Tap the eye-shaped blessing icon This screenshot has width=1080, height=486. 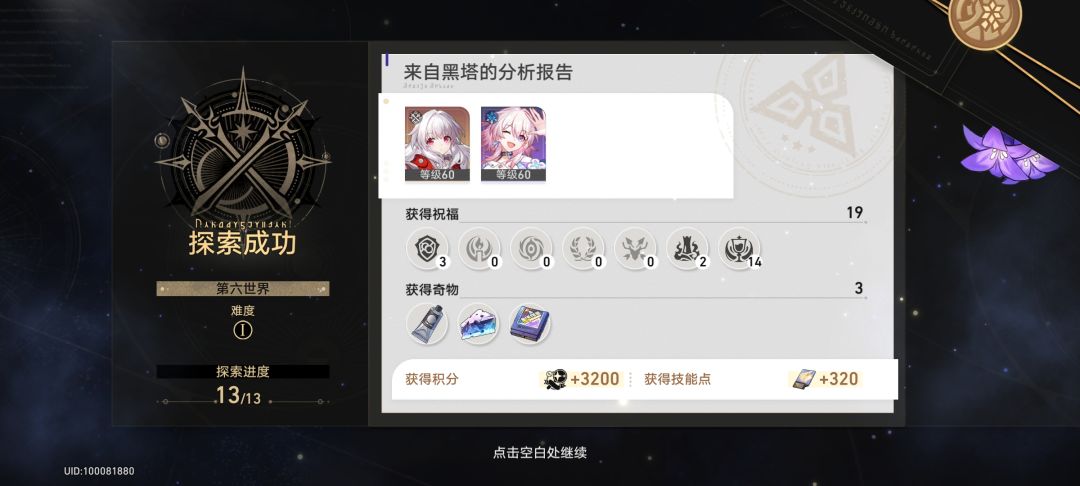(531, 249)
